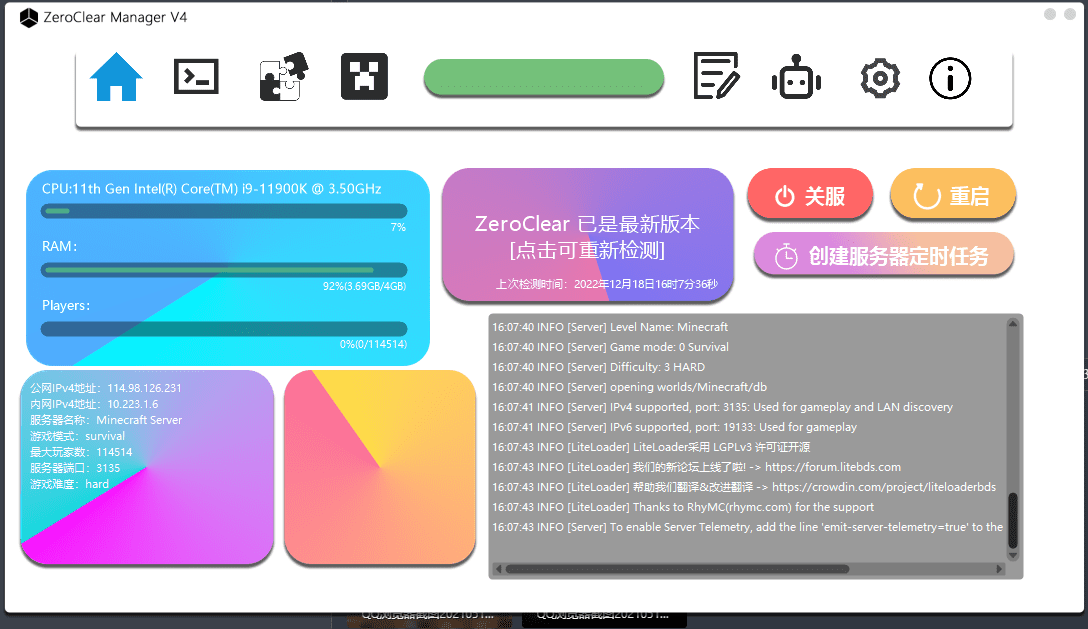Image resolution: width=1088 pixels, height=629 pixels.
Task: Click the 上次检测时间 last check timestamp
Action: point(606,284)
